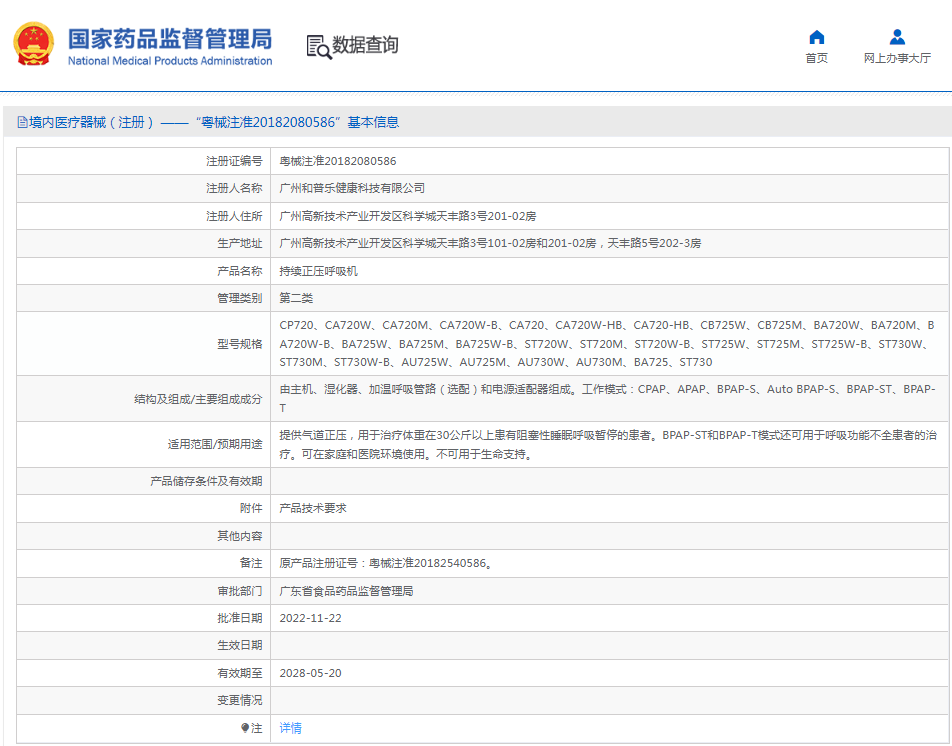Click the 备注 original registration number text

coord(386,562)
